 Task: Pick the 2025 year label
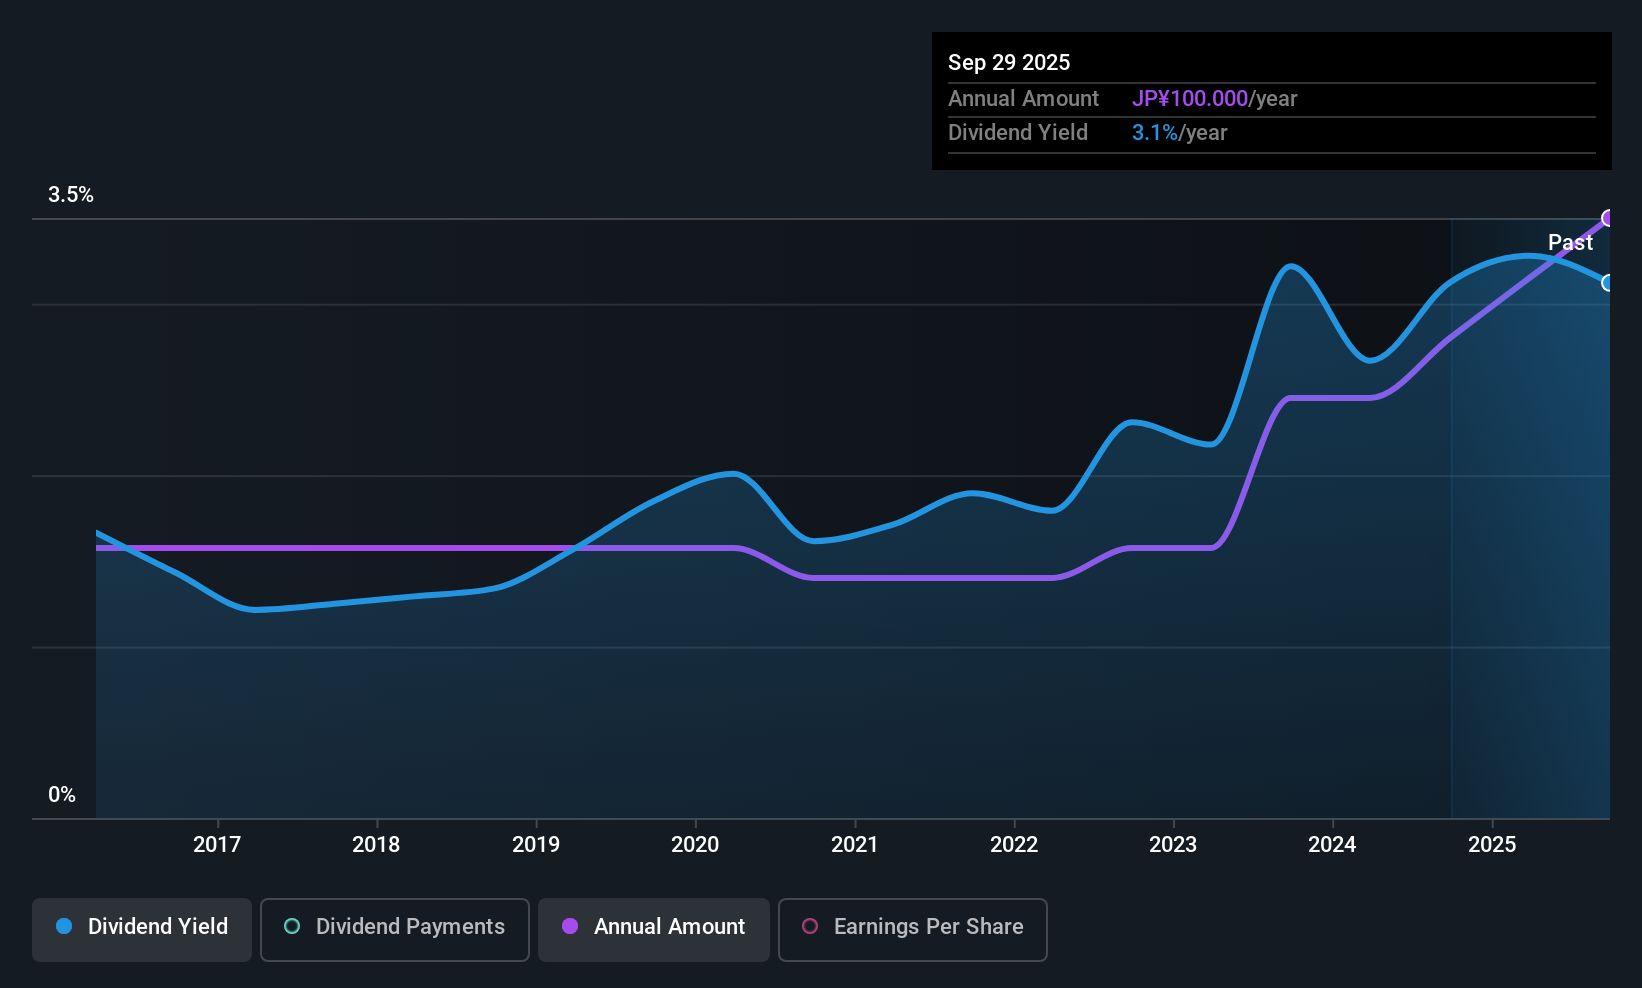pos(1492,845)
